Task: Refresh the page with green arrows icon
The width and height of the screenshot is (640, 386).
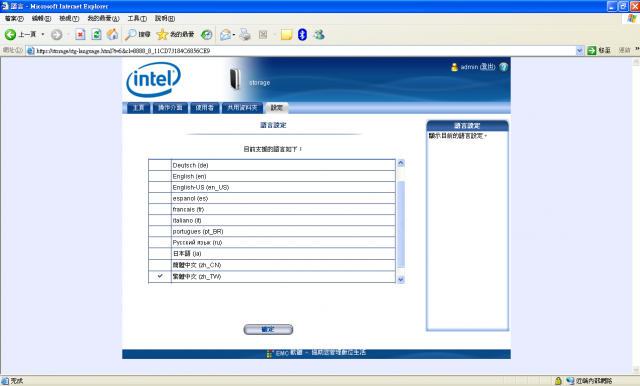Action: pos(96,35)
